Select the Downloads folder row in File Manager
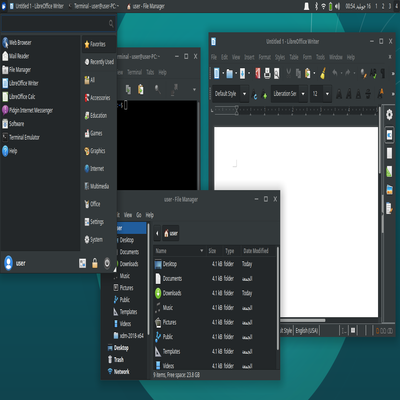The image size is (400, 400). point(215,293)
